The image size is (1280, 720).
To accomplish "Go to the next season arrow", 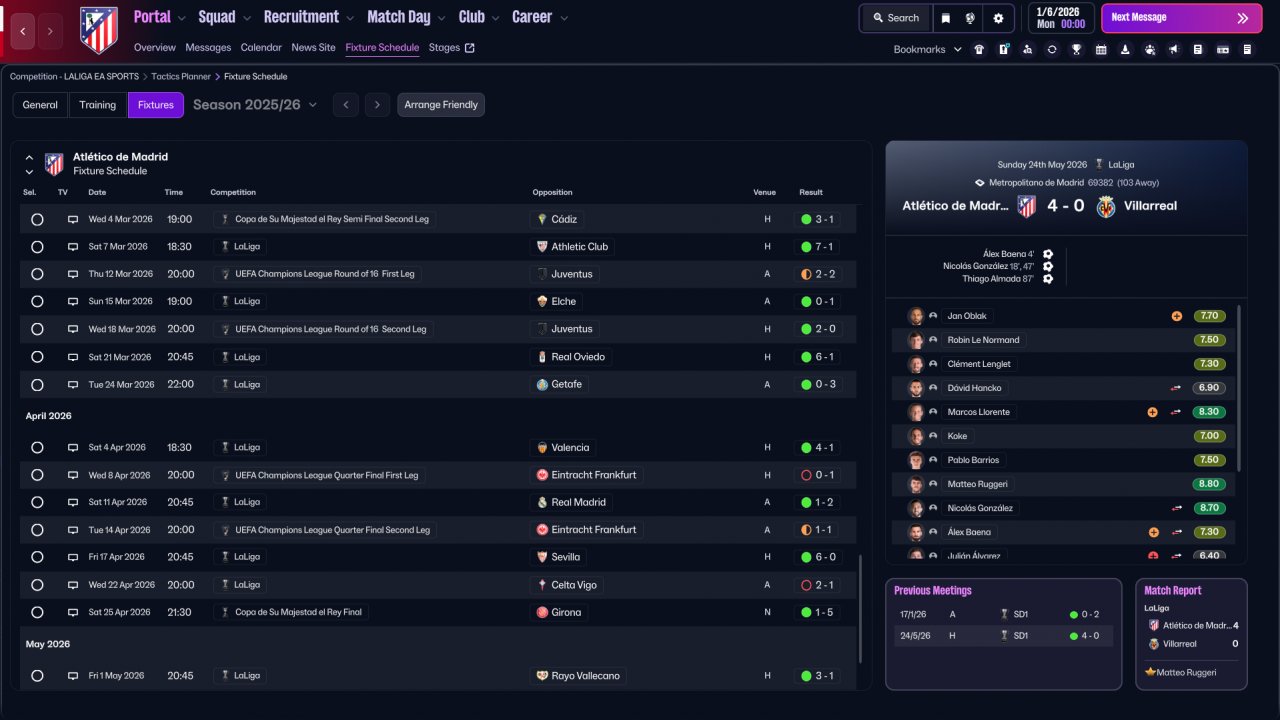I will coord(377,105).
